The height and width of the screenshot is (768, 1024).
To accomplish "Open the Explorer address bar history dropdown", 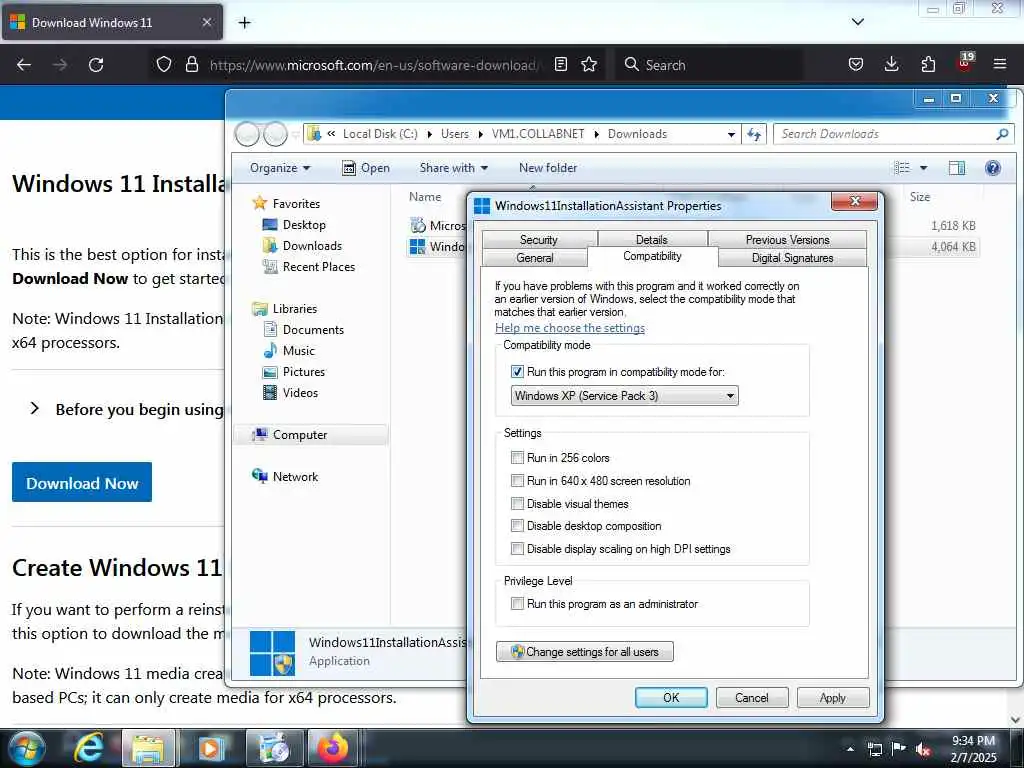I will pyautogui.click(x=731, y=134).
